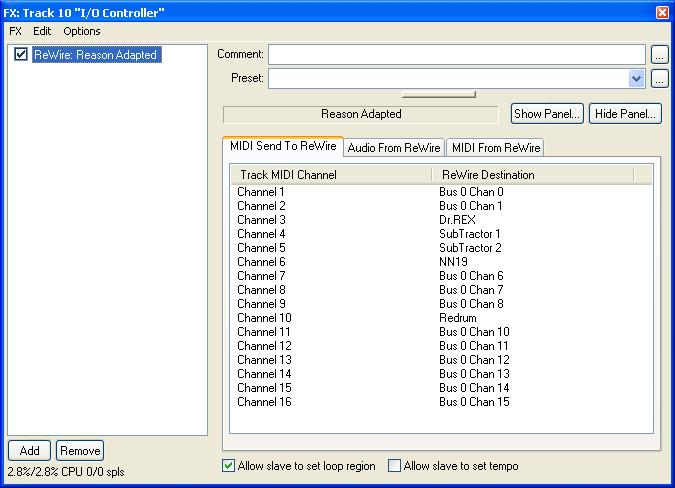675x488 pixels.
Task: Click the Bus 0 Chan 10 destination
Action: click(x=474, y=332)
